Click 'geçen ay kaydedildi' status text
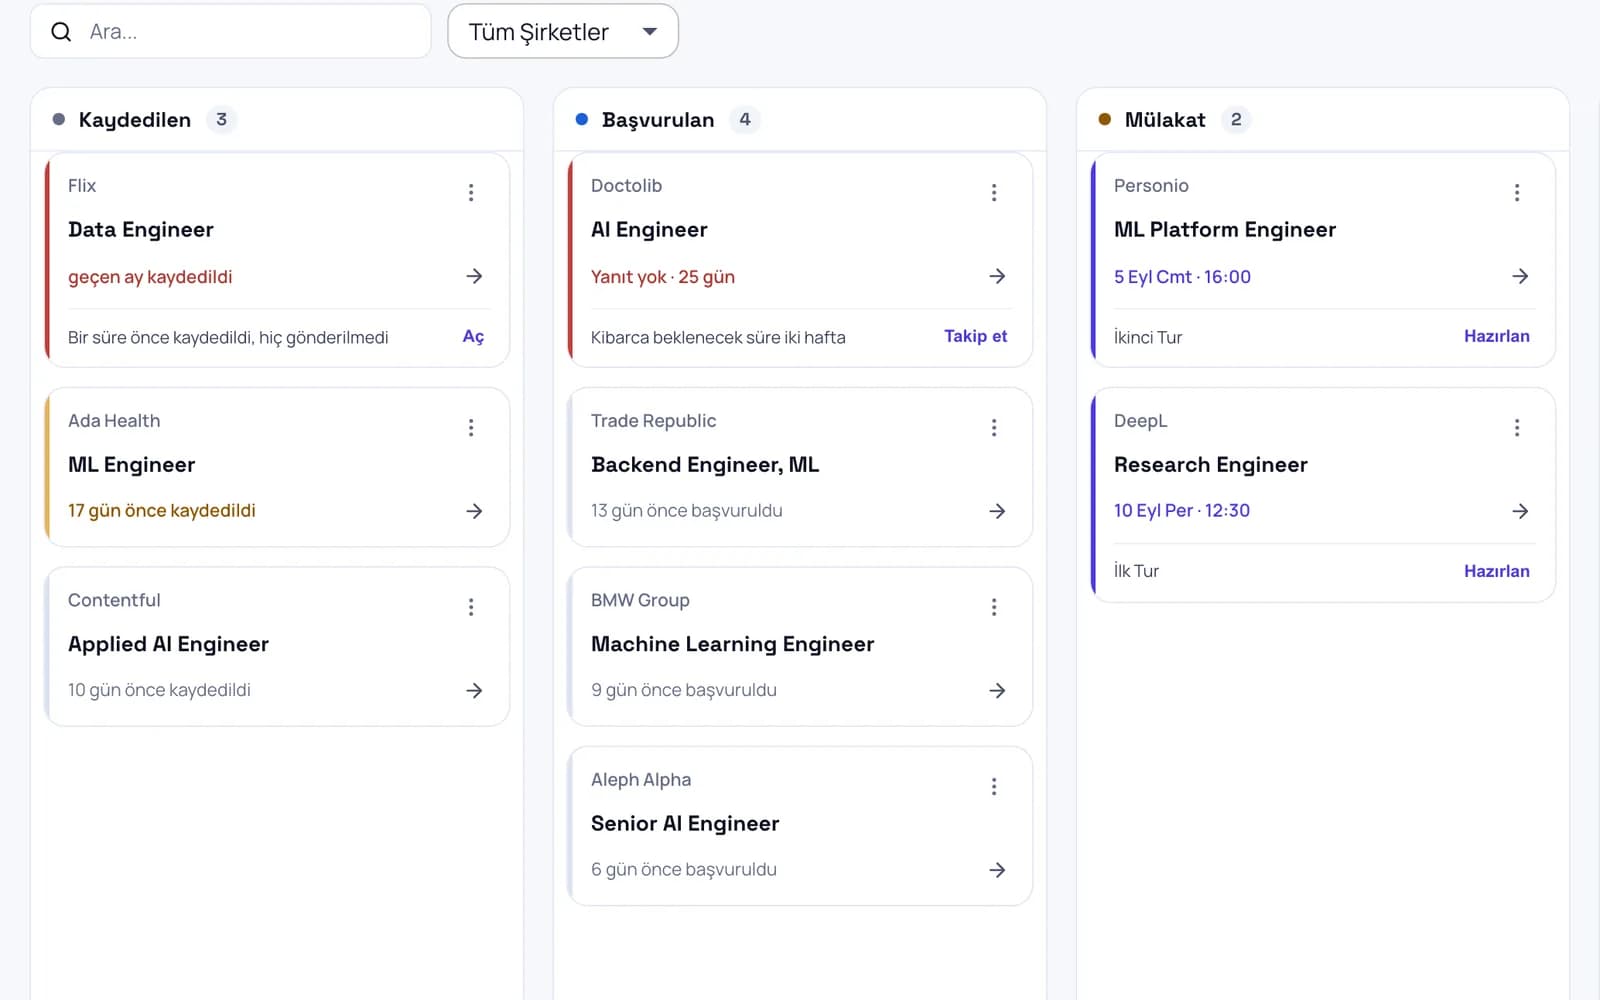This screenshot has height=1000, width=1600. click(x=150, y=277)
